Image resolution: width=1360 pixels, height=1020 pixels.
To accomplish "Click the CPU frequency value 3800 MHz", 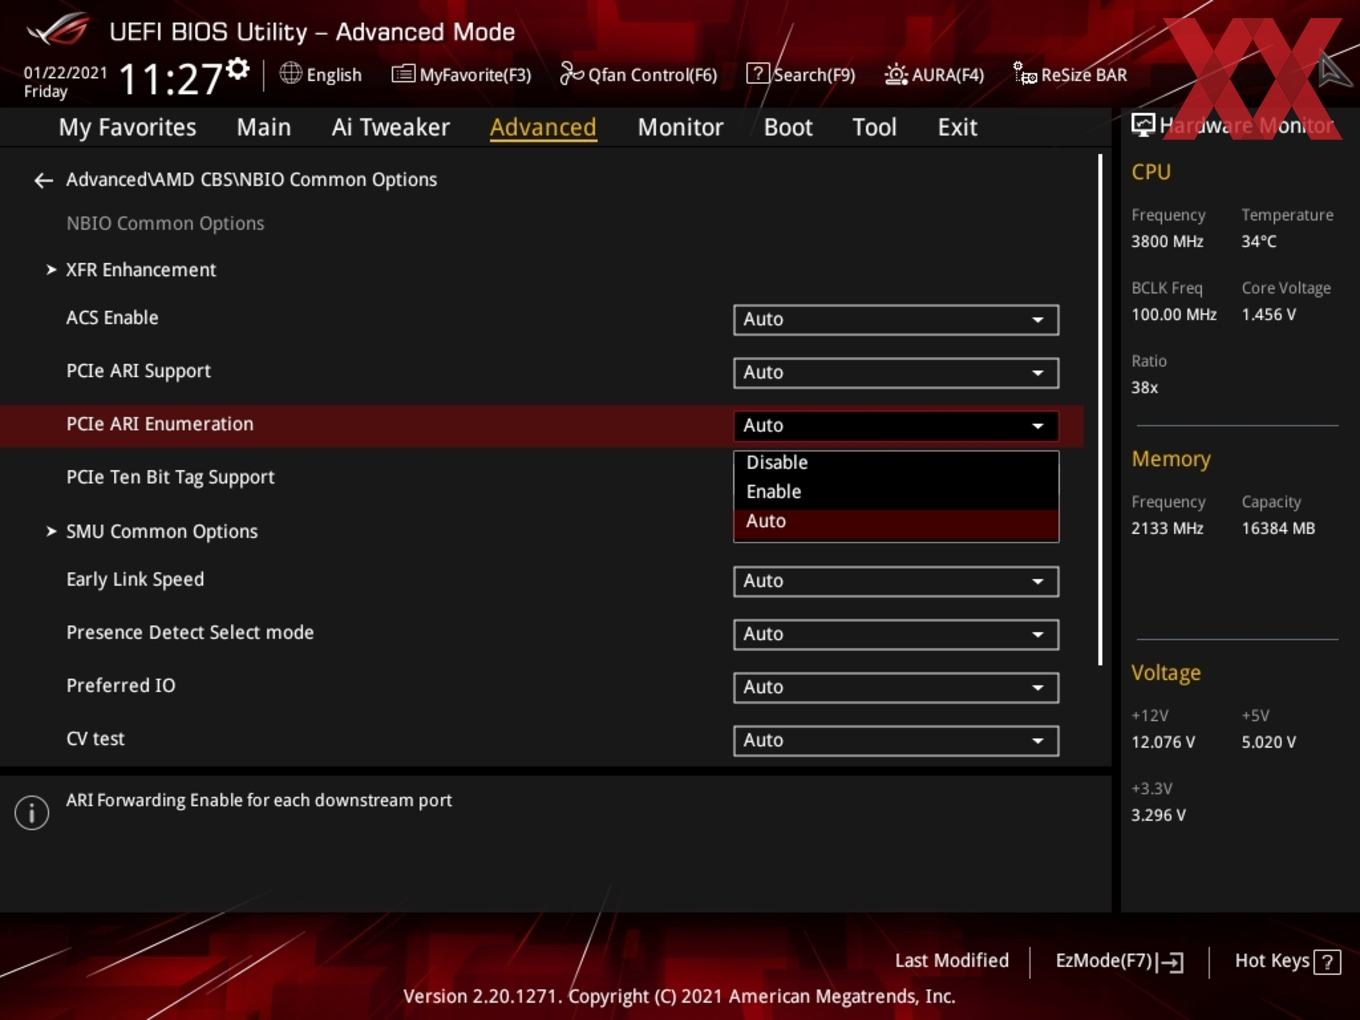I will [1167, 242].
